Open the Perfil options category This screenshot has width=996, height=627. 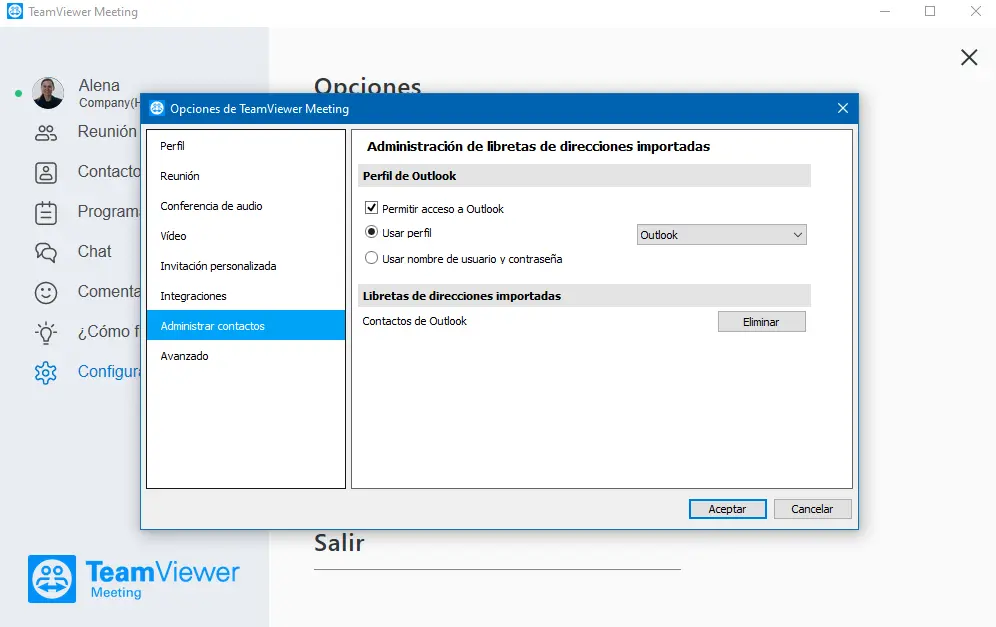246,146
